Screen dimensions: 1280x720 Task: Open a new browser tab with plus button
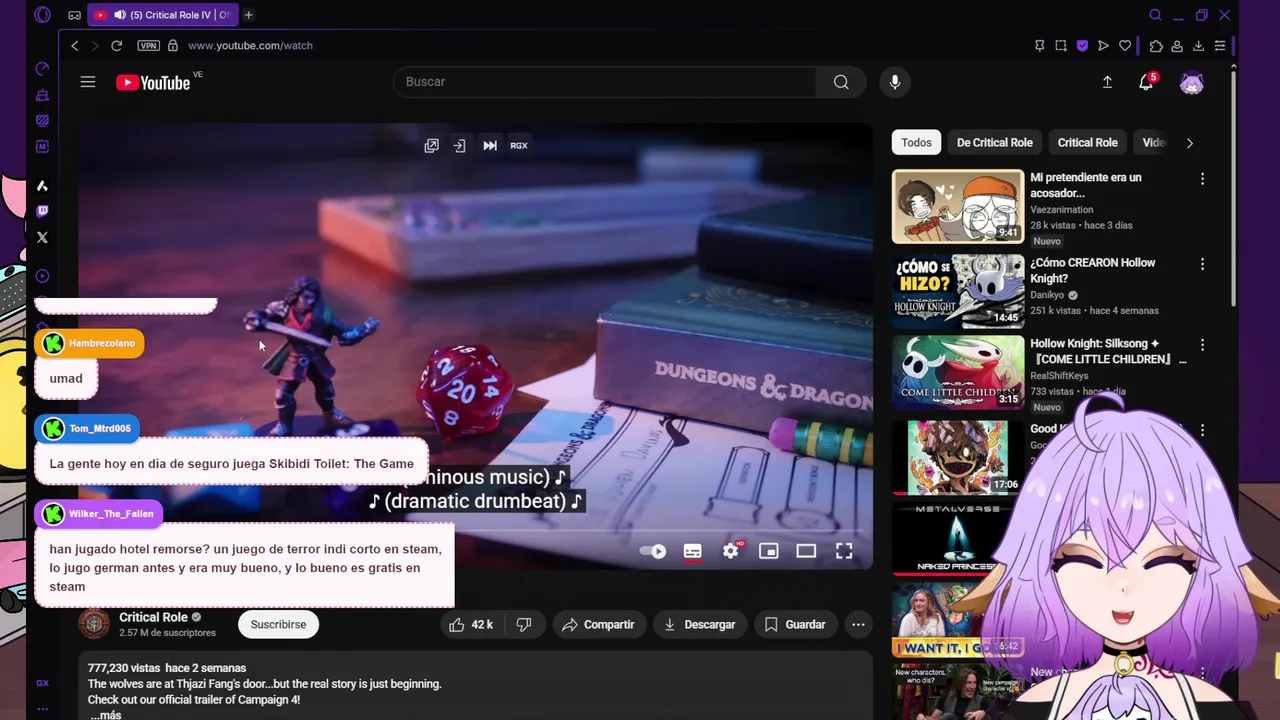[x=248, y=15]
